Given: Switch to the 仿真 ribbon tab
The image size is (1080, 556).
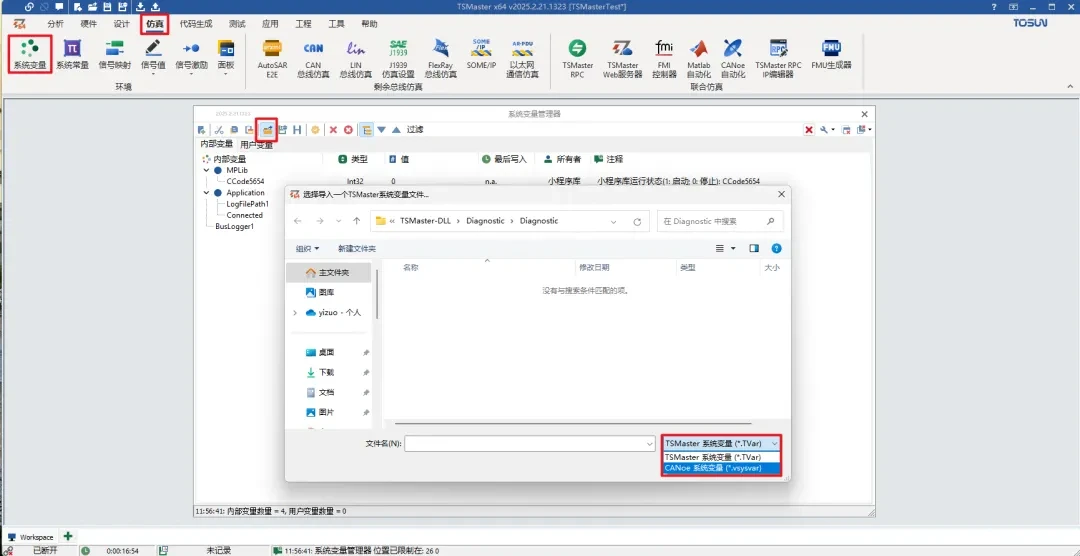Looking at the screenshot, I should (x=154, y=23).
